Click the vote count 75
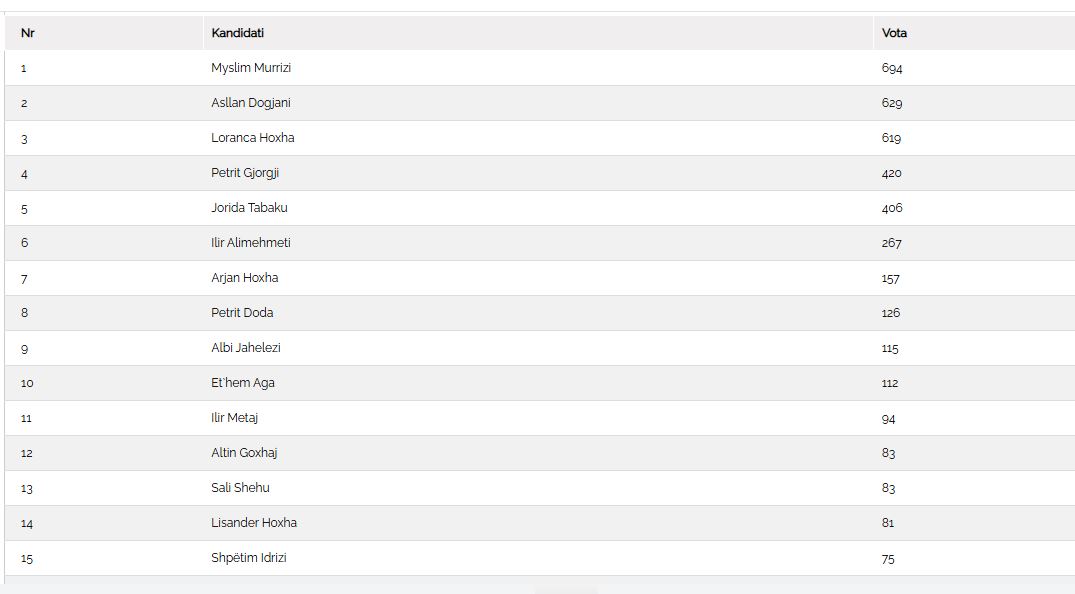Image resolution: width=1075 pixels, height=594 pixels. click(x=888, y=559)
